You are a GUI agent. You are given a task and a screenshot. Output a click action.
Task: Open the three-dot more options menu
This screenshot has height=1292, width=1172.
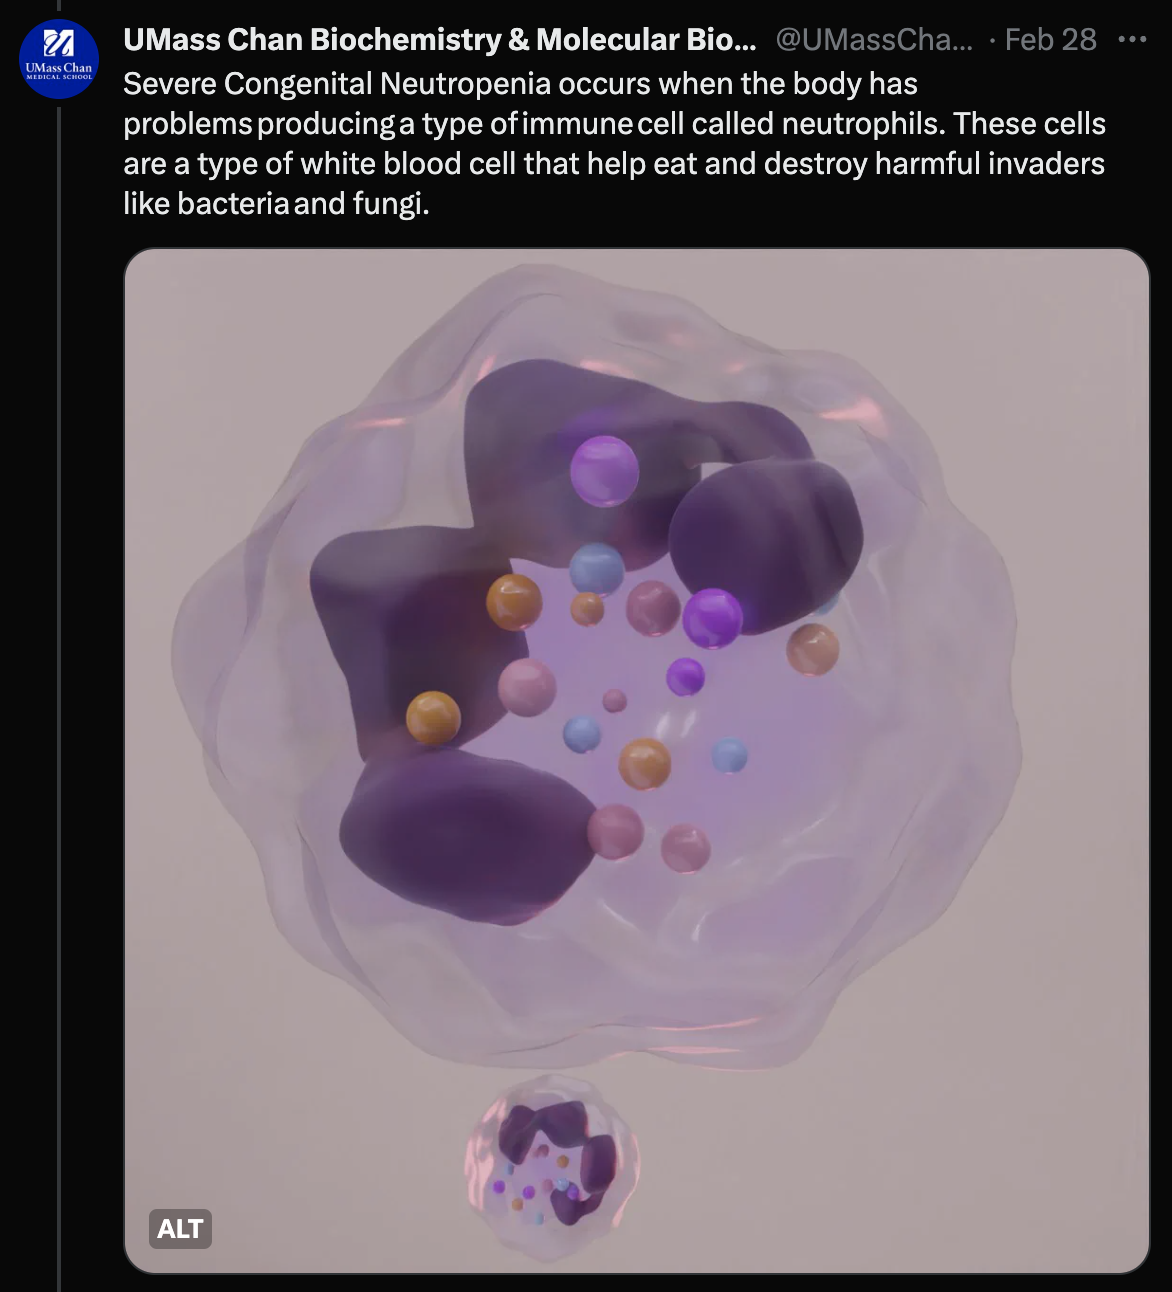tap(1132, 40)
